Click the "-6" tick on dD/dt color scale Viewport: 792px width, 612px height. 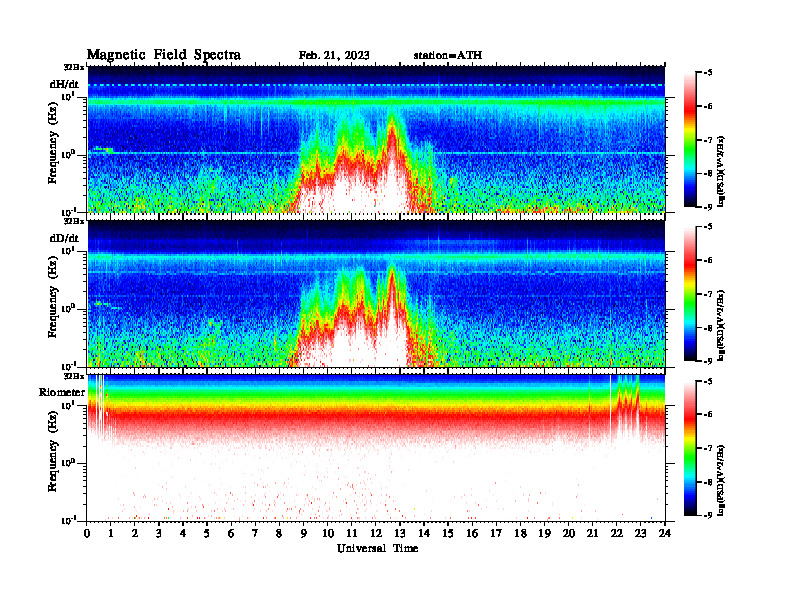pyautogui.click(x=708, y=261)
